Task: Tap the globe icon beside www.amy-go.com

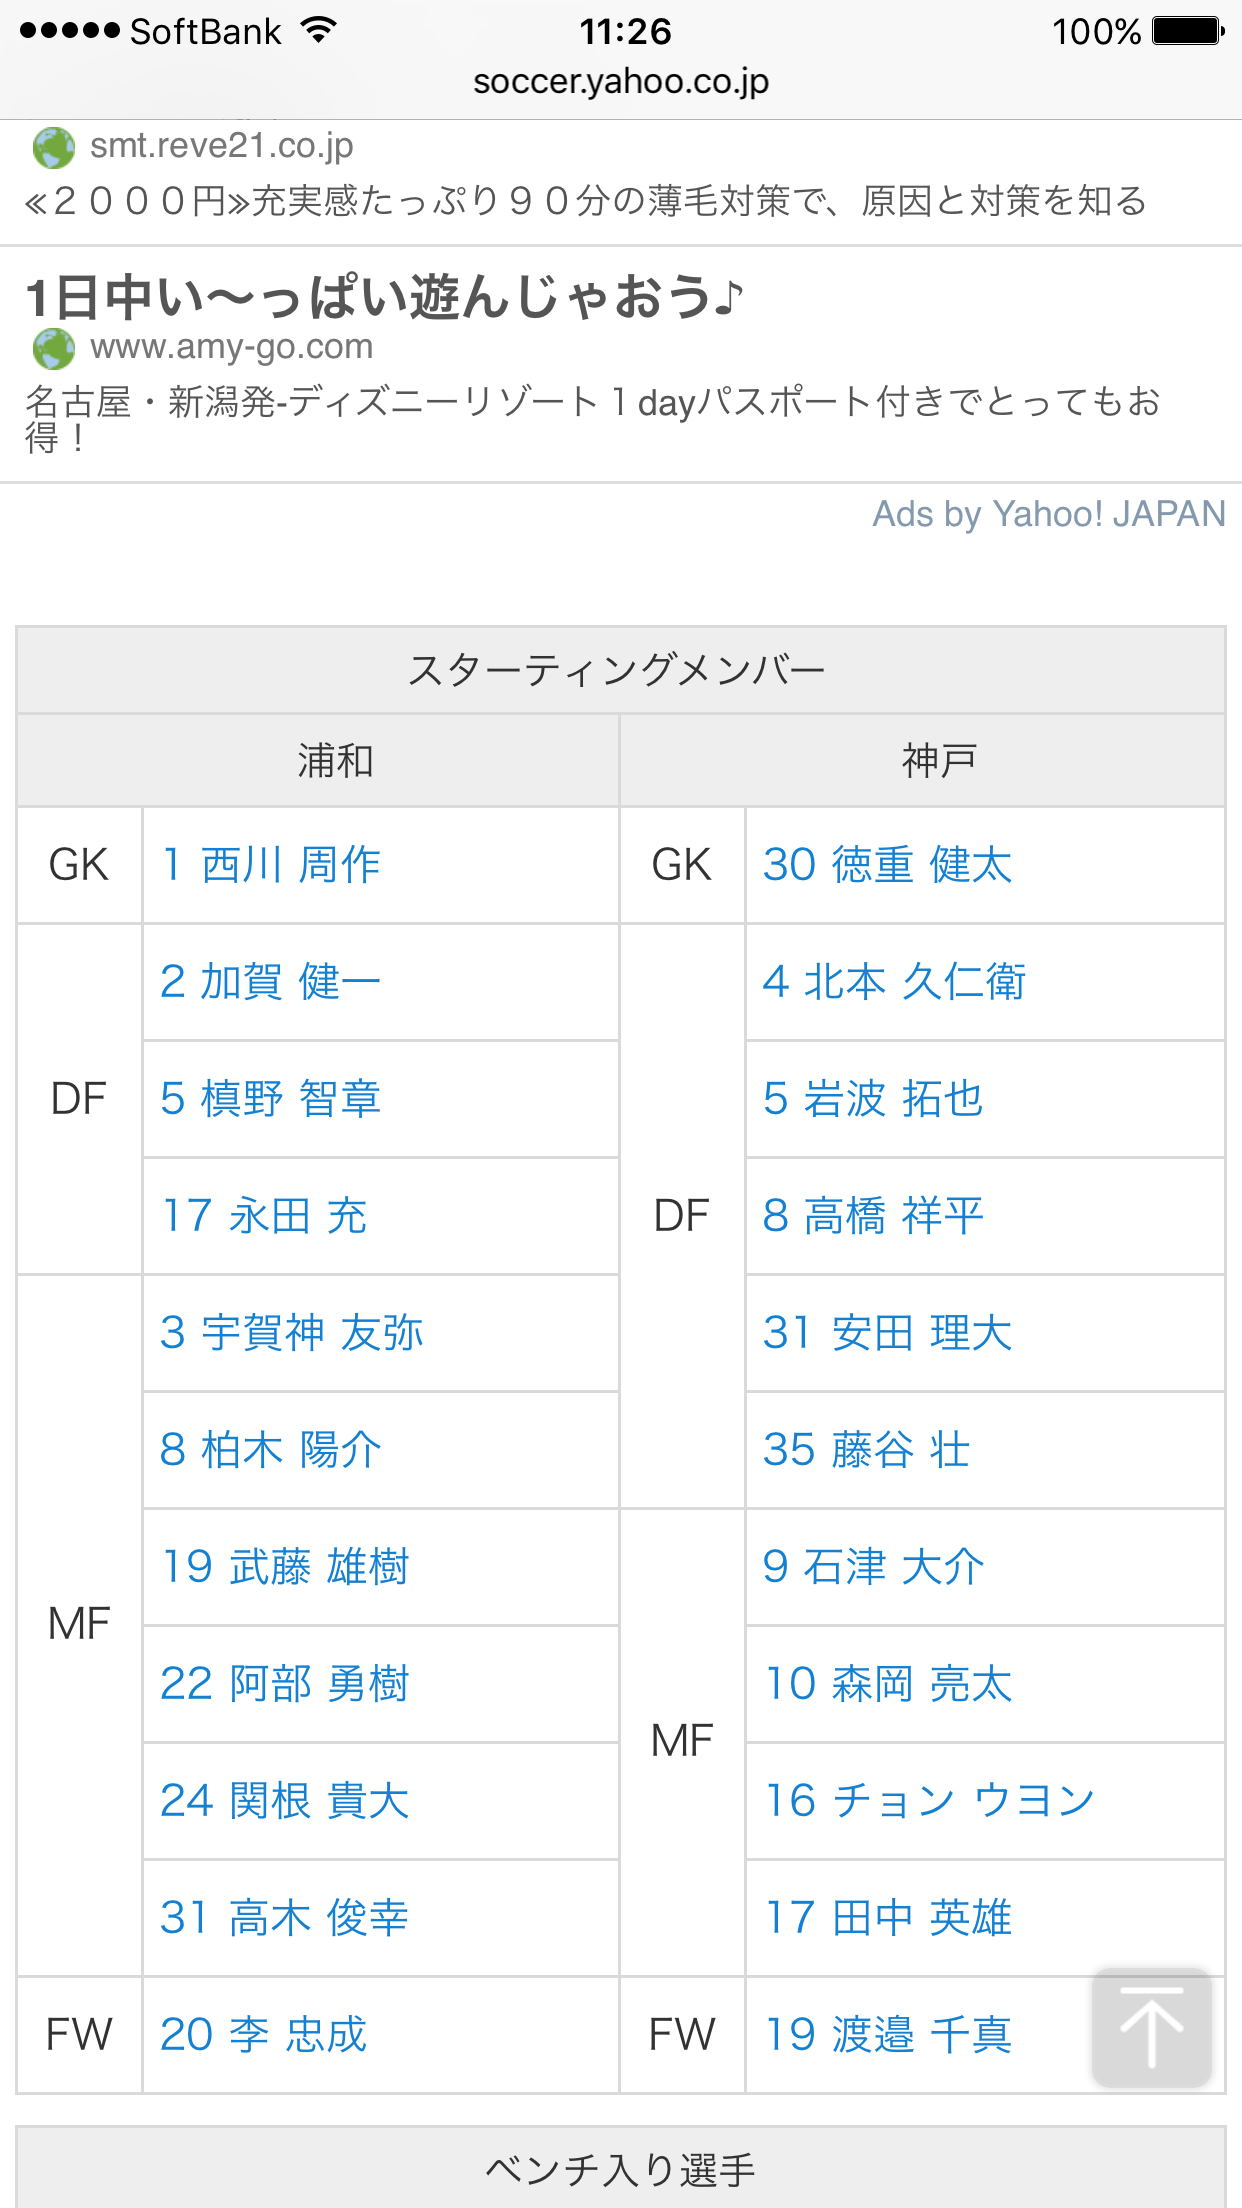Action: coord(54,348)
